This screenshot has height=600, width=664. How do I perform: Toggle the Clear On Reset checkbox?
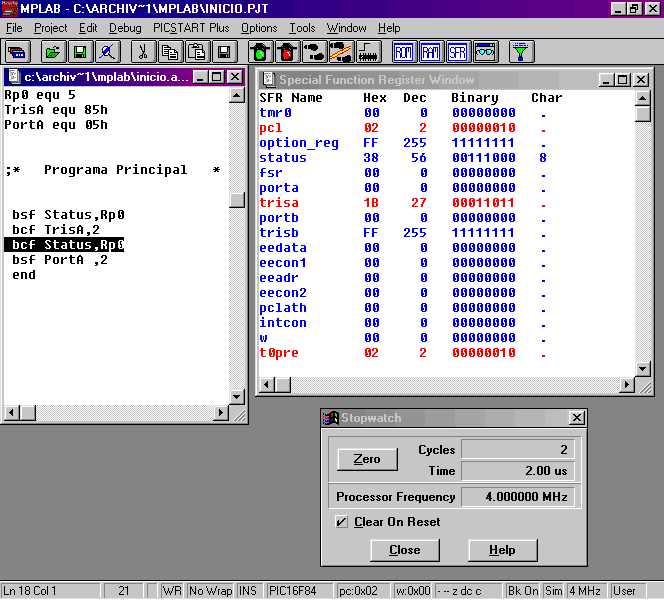[342, 522]
